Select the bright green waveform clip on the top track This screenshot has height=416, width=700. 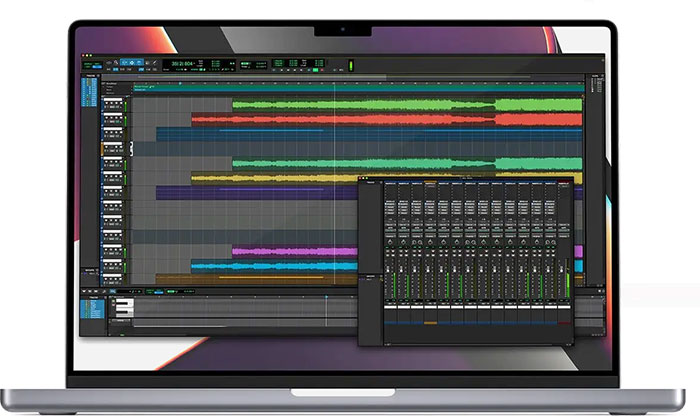[407, 105]
